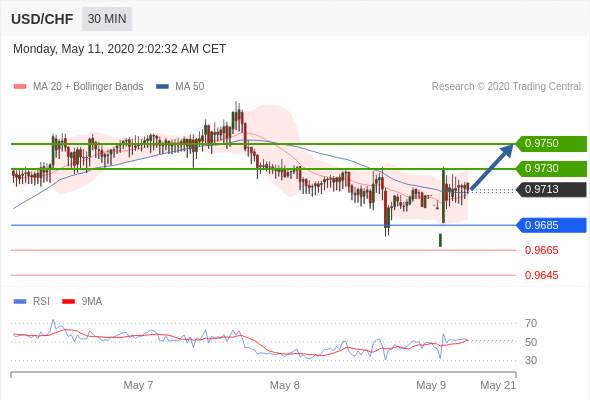Click the USD/CHF pair title
This screenshot has width=590, height=400.
(42, 19)
